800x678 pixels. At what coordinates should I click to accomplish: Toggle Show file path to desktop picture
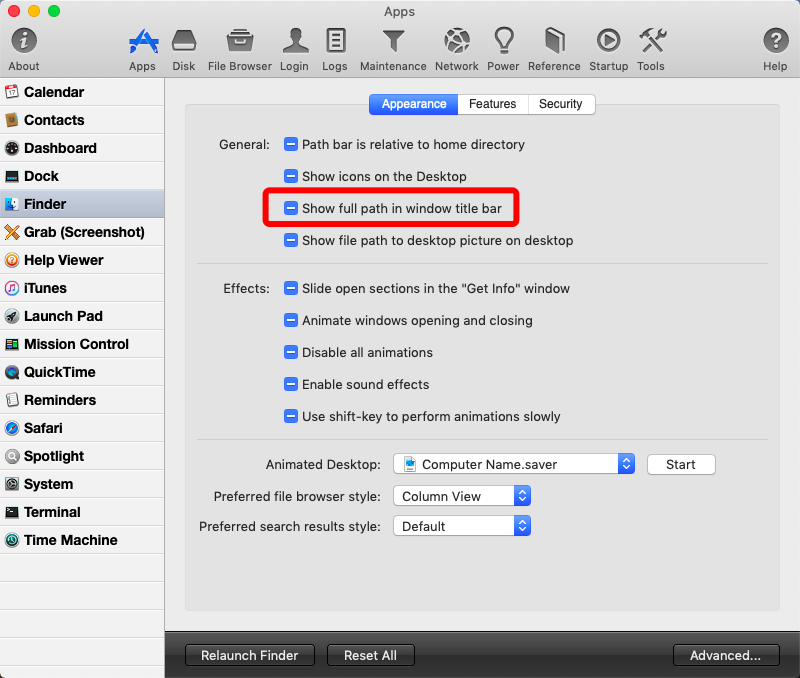[x=291, y=240]
